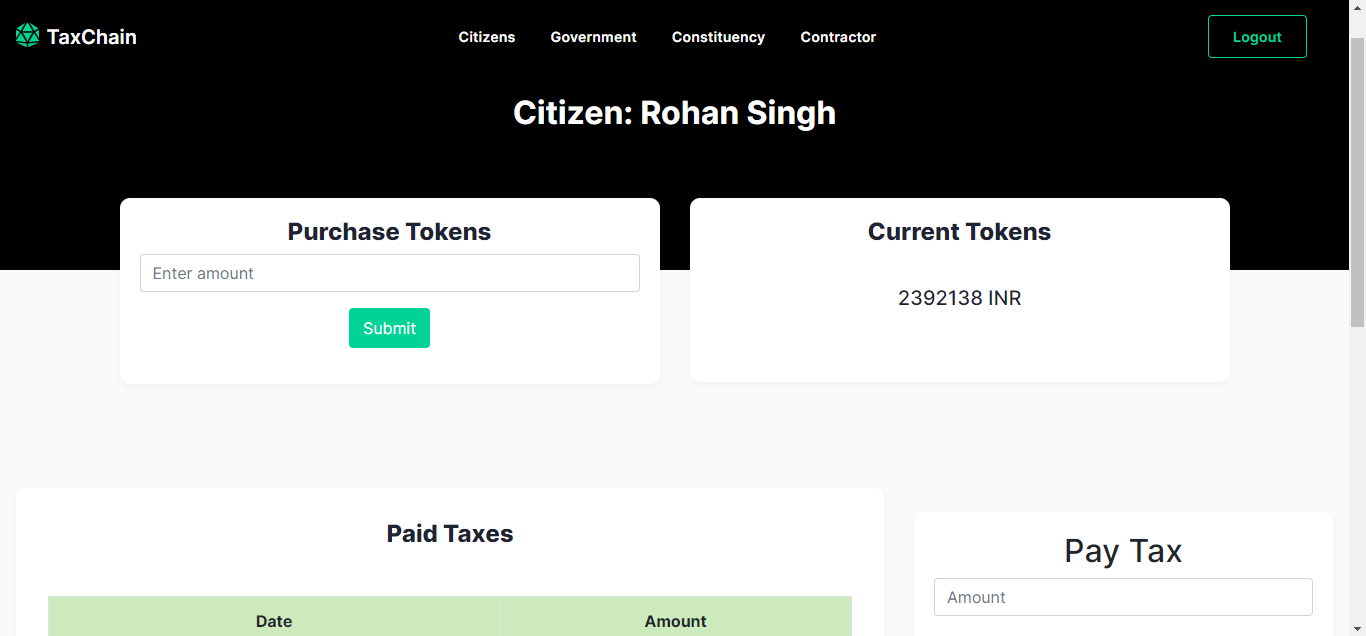
Task: Select the Constituency nav link
Action: click(718, 37)
